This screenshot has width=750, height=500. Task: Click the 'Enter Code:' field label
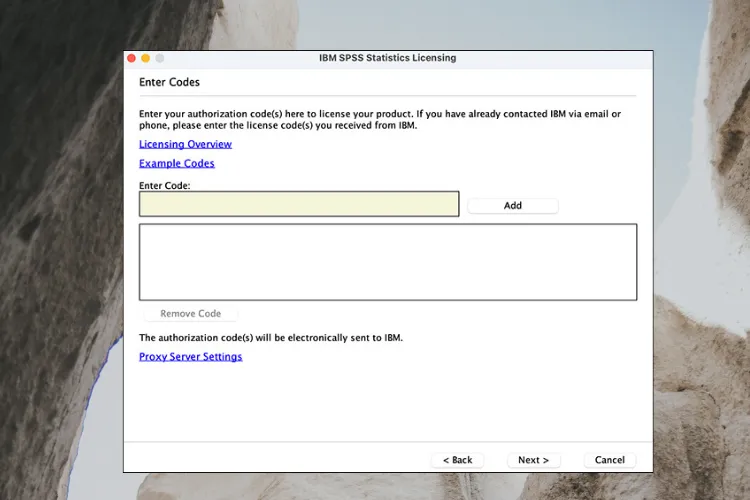point(164,185)
